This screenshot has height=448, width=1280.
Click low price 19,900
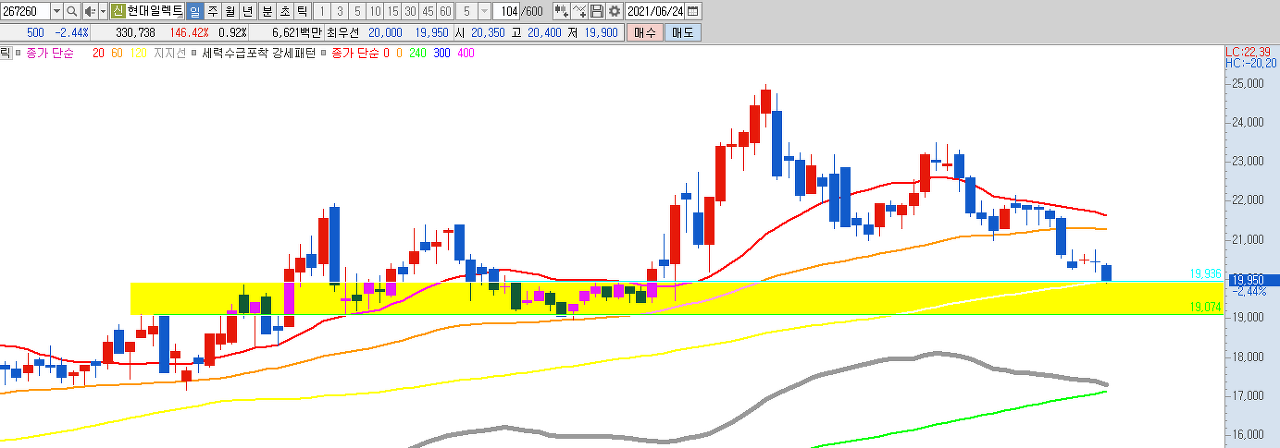(x=601, y=33)
